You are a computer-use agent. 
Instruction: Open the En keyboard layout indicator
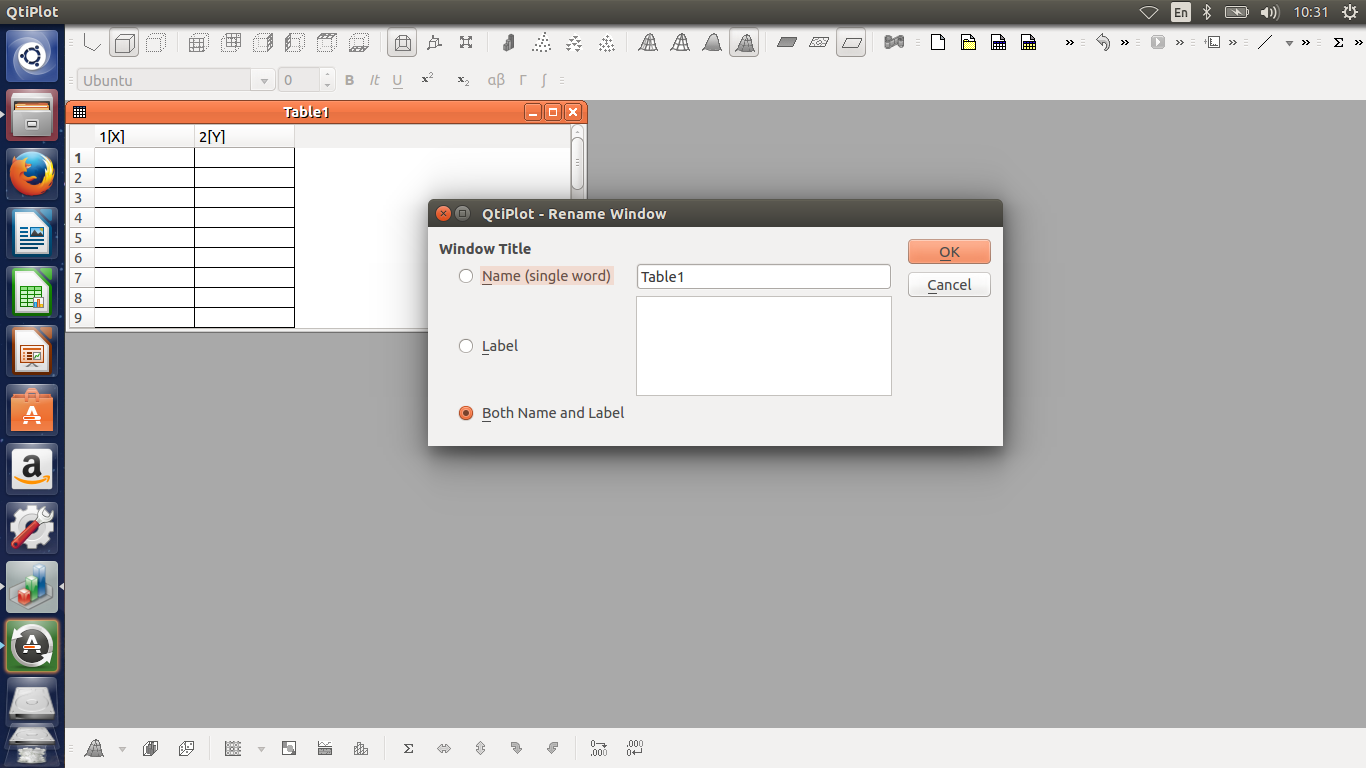coord(1181,12)
